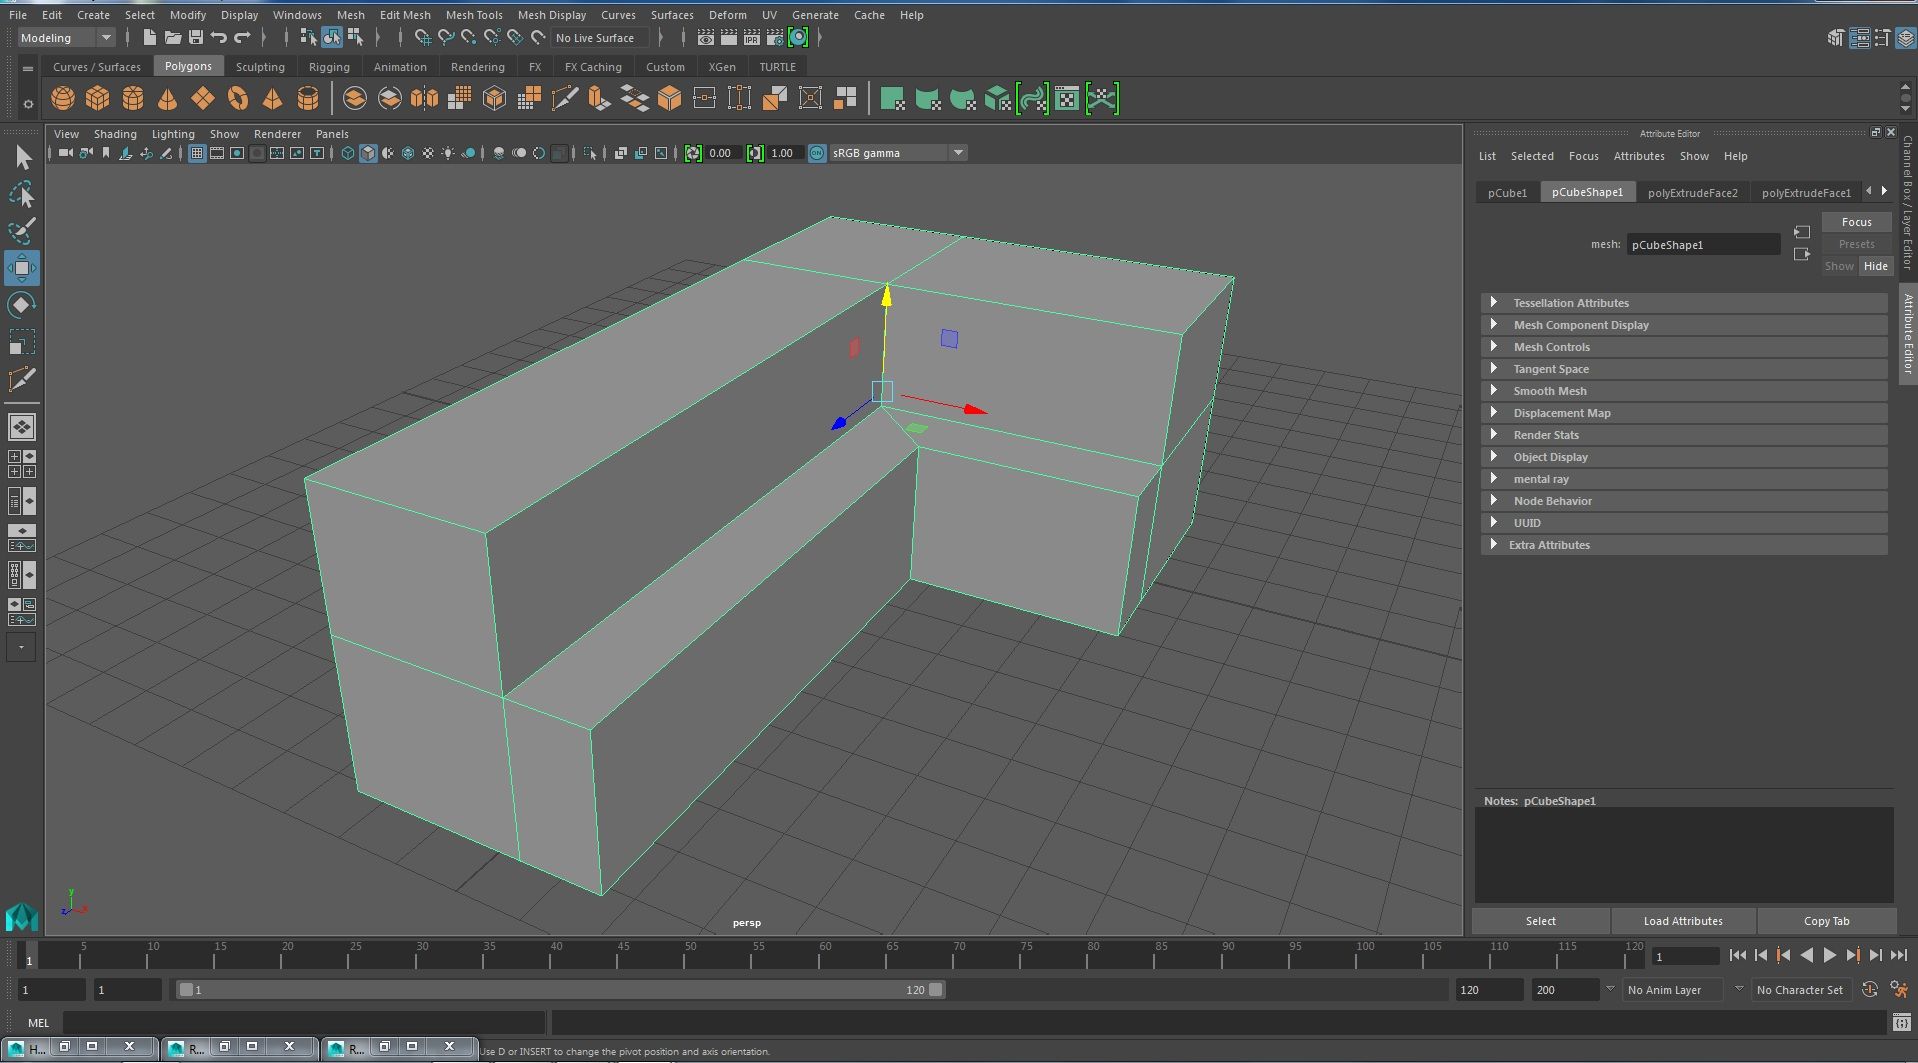The width and height of the screenshot is (1918, 1063).
Task: Toggle snap to grids
Action: (x=423, y=38)
